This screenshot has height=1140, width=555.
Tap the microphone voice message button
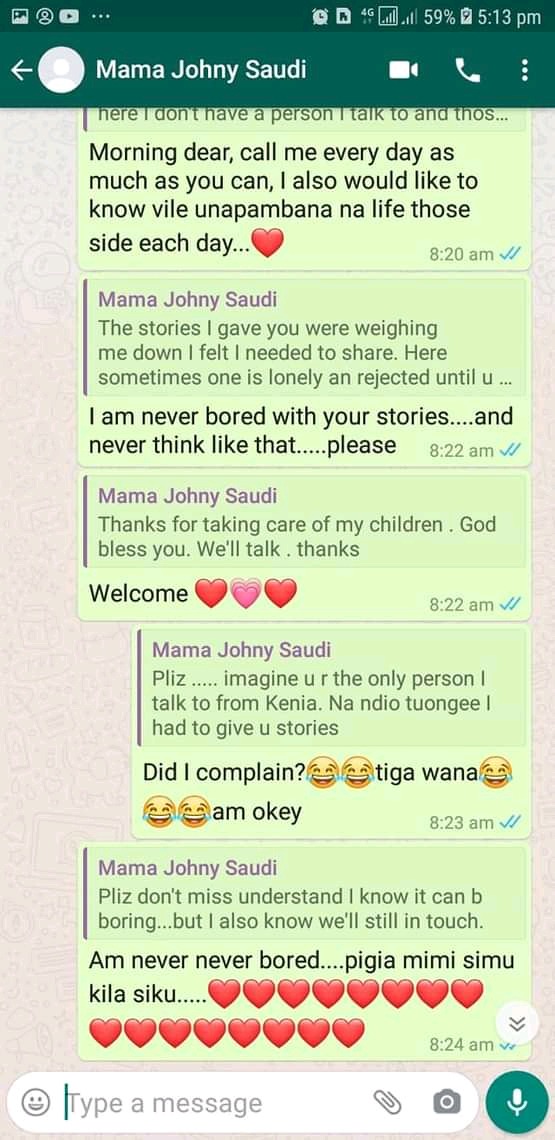coord(517,1103)
